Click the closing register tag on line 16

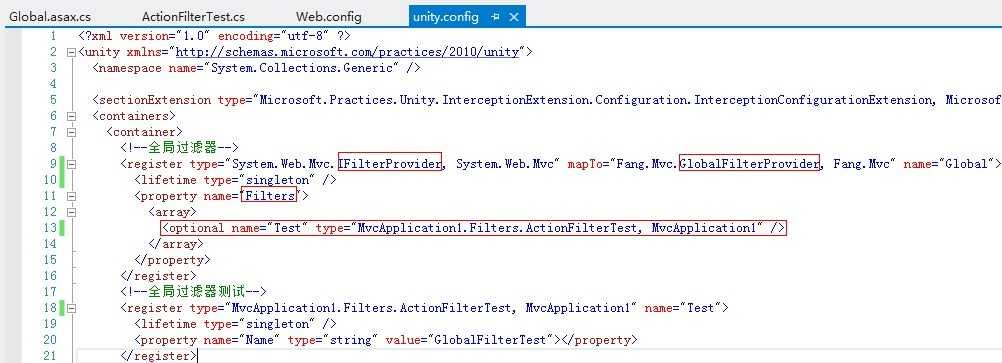click(x=158, y=276)
